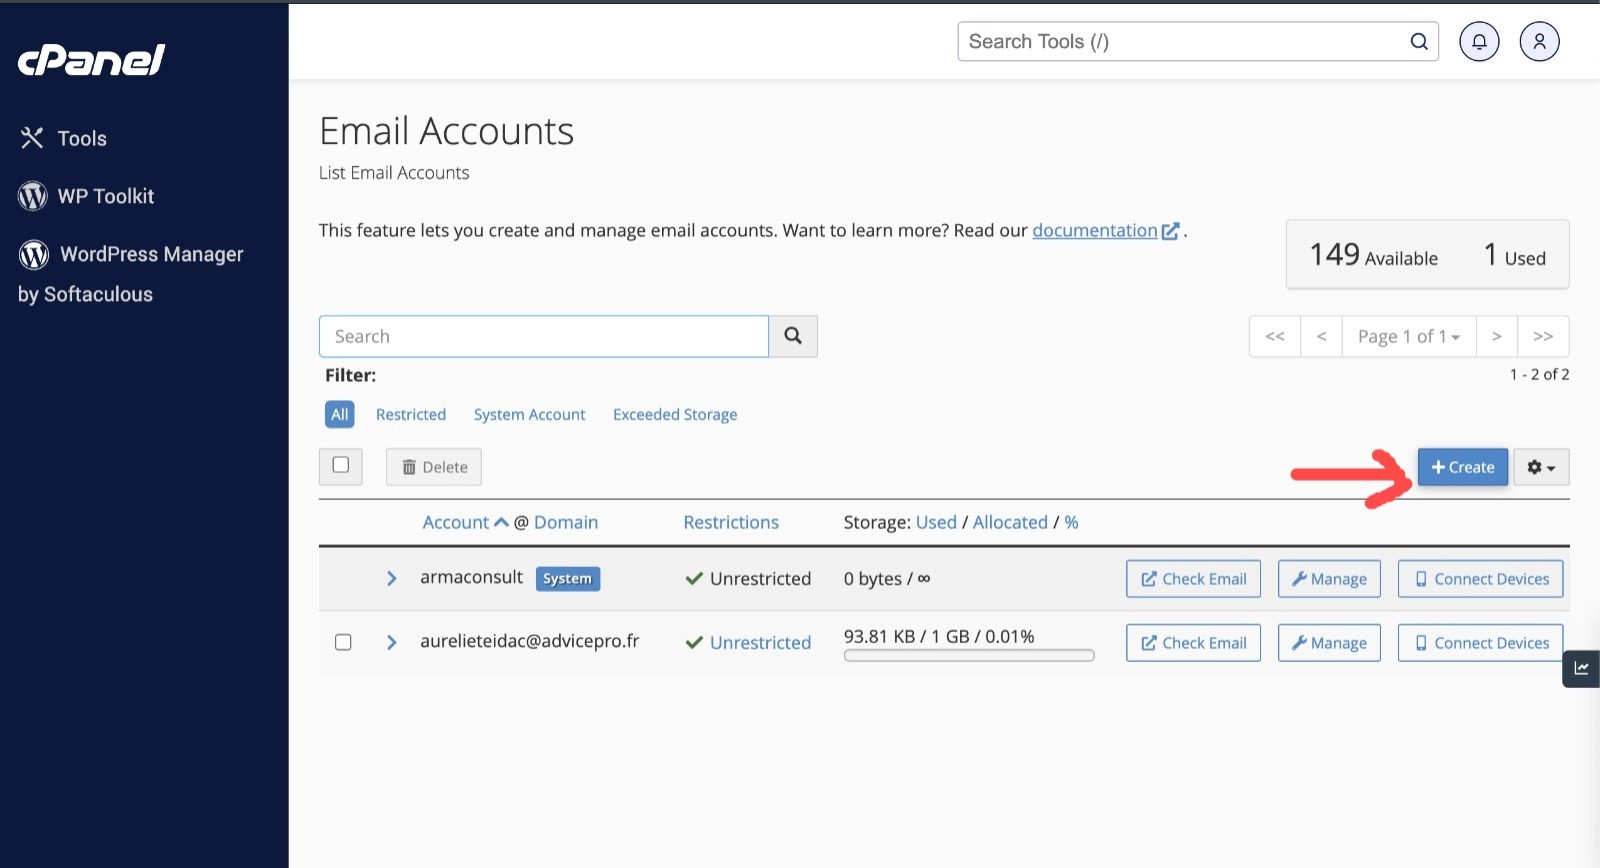
Task: Select the Exceeded Storage filter
Action: pos(675,414)
